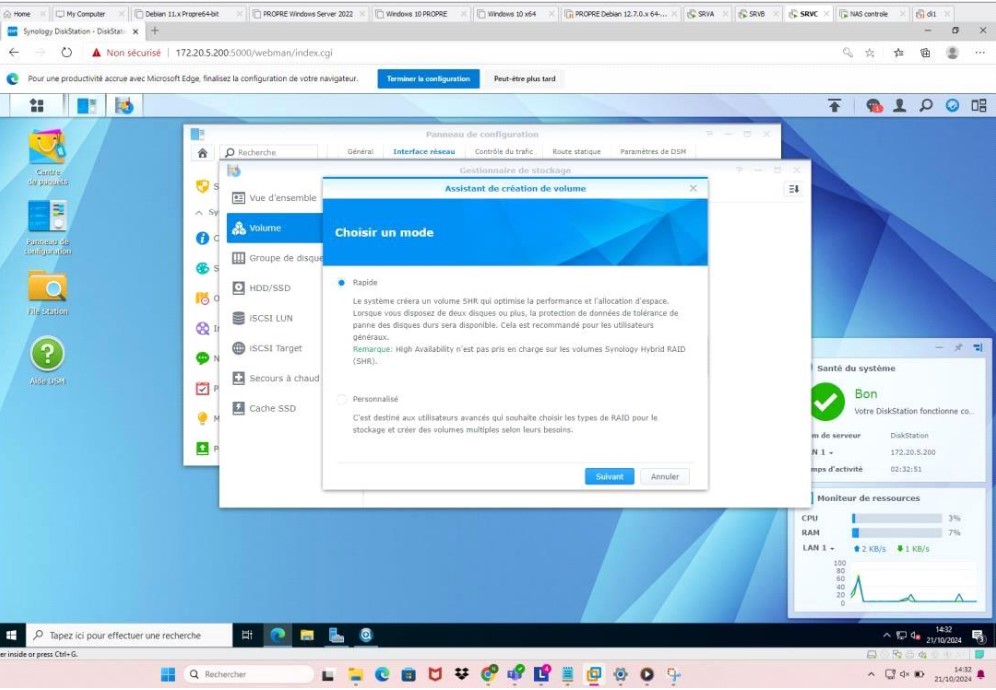Open the Edge settings and more menu
The width and height of the screenshot is (996, 690).
tap(979, 53)
